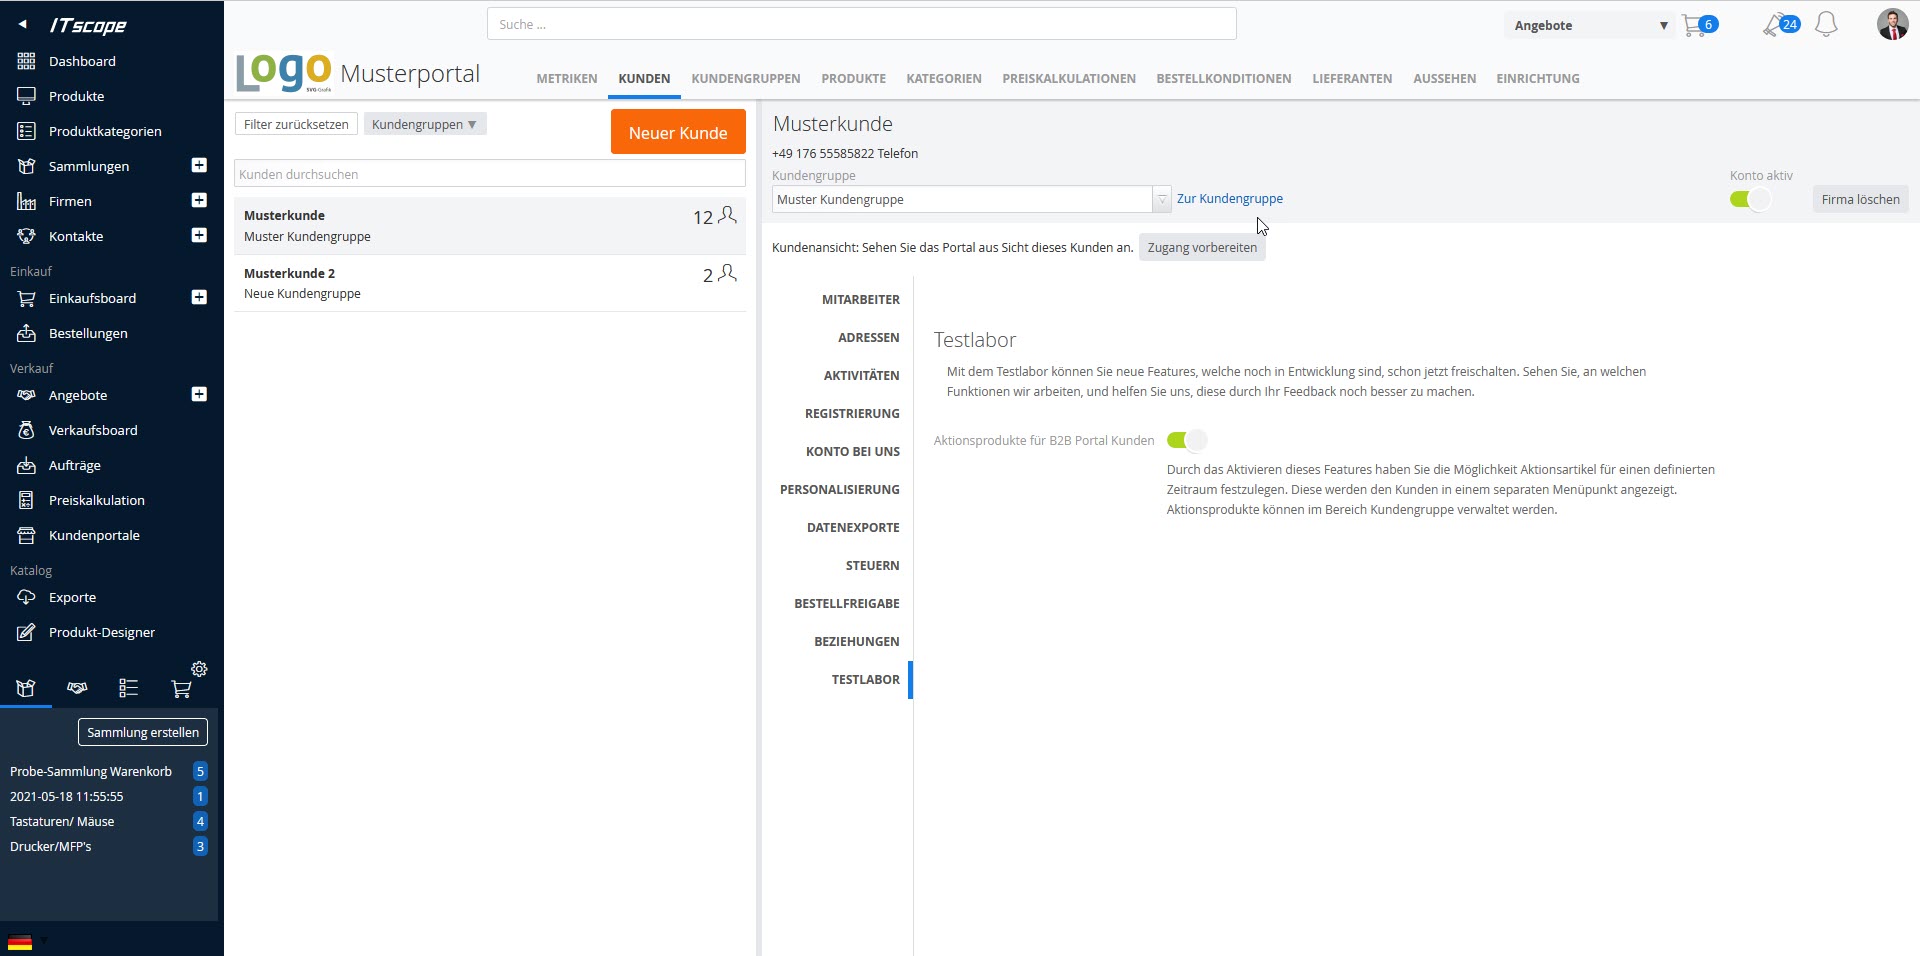Expand Muster Kundengruppe combo box
The height and width of the screenshot is (956, 1920).
1161,199
